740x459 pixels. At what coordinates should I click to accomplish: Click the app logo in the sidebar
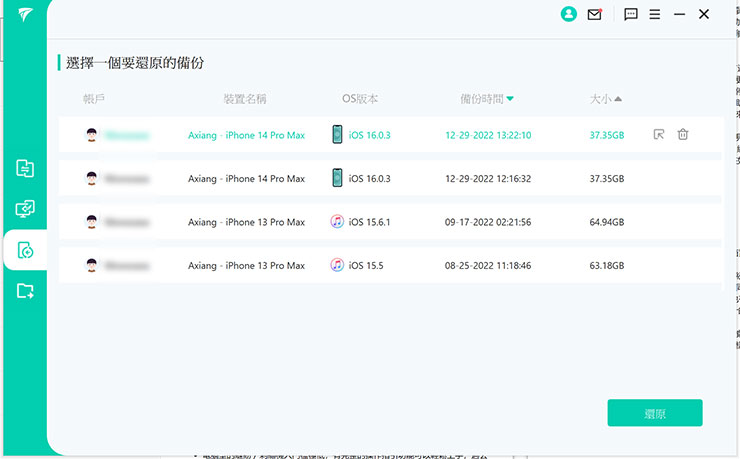[25, 15]
